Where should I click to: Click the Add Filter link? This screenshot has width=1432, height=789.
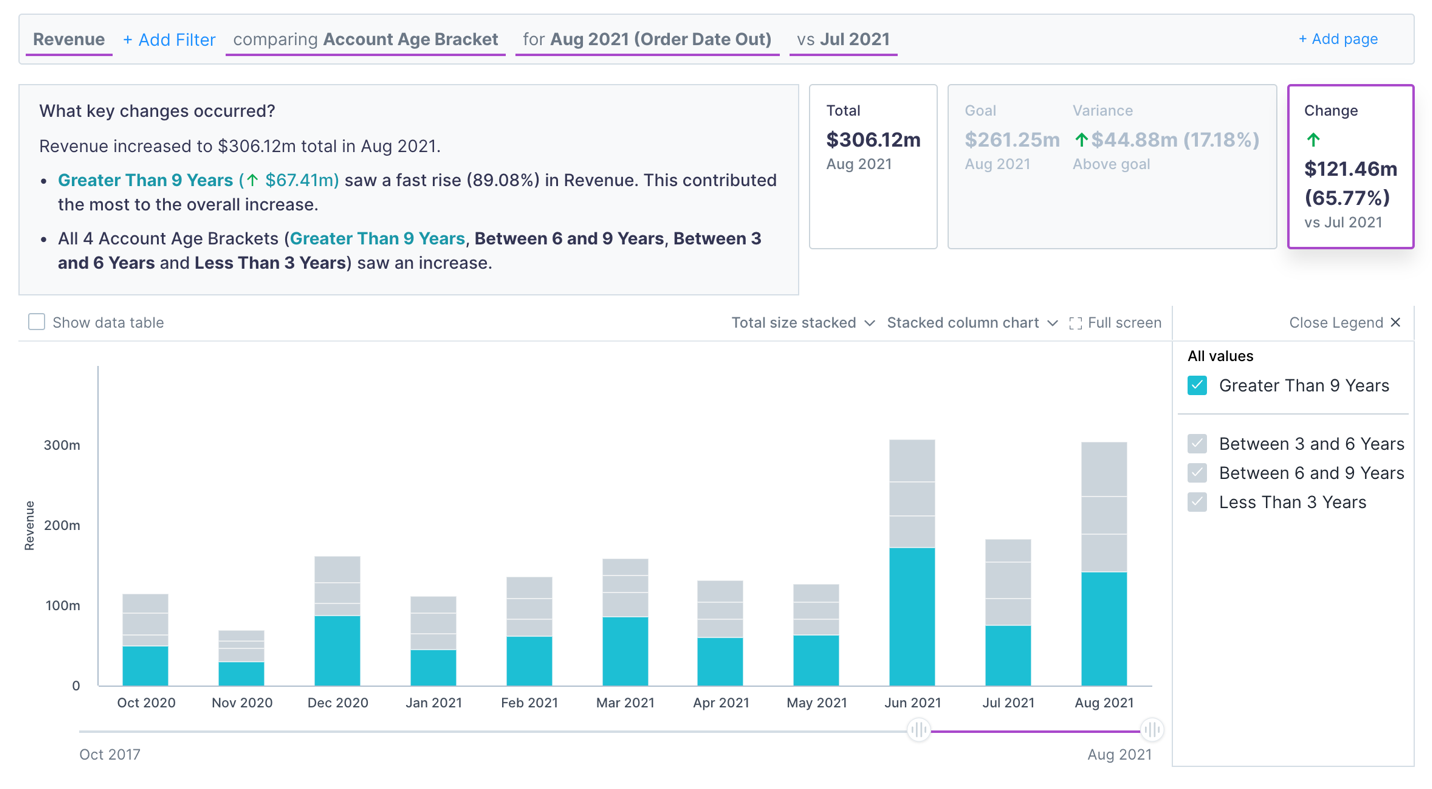[168, 39]
